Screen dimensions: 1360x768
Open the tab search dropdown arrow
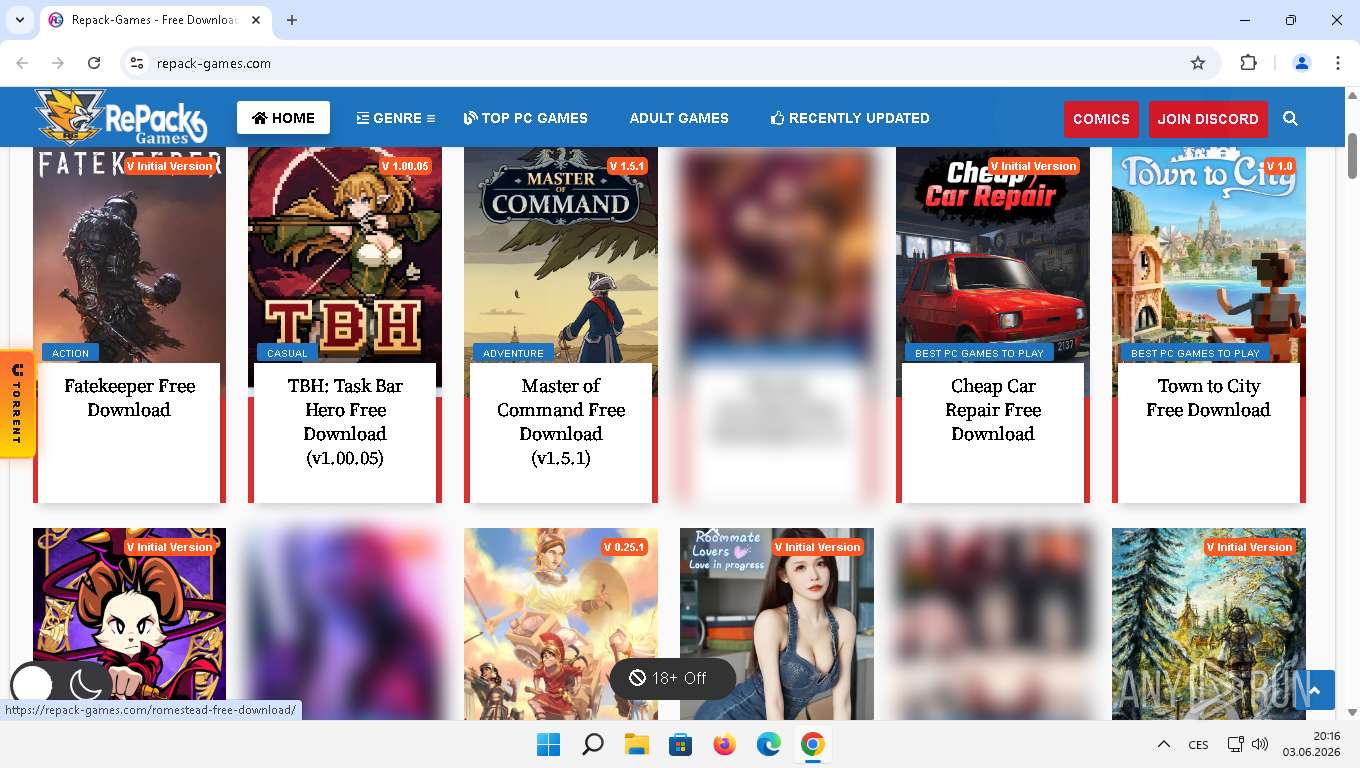pos(19,20)
